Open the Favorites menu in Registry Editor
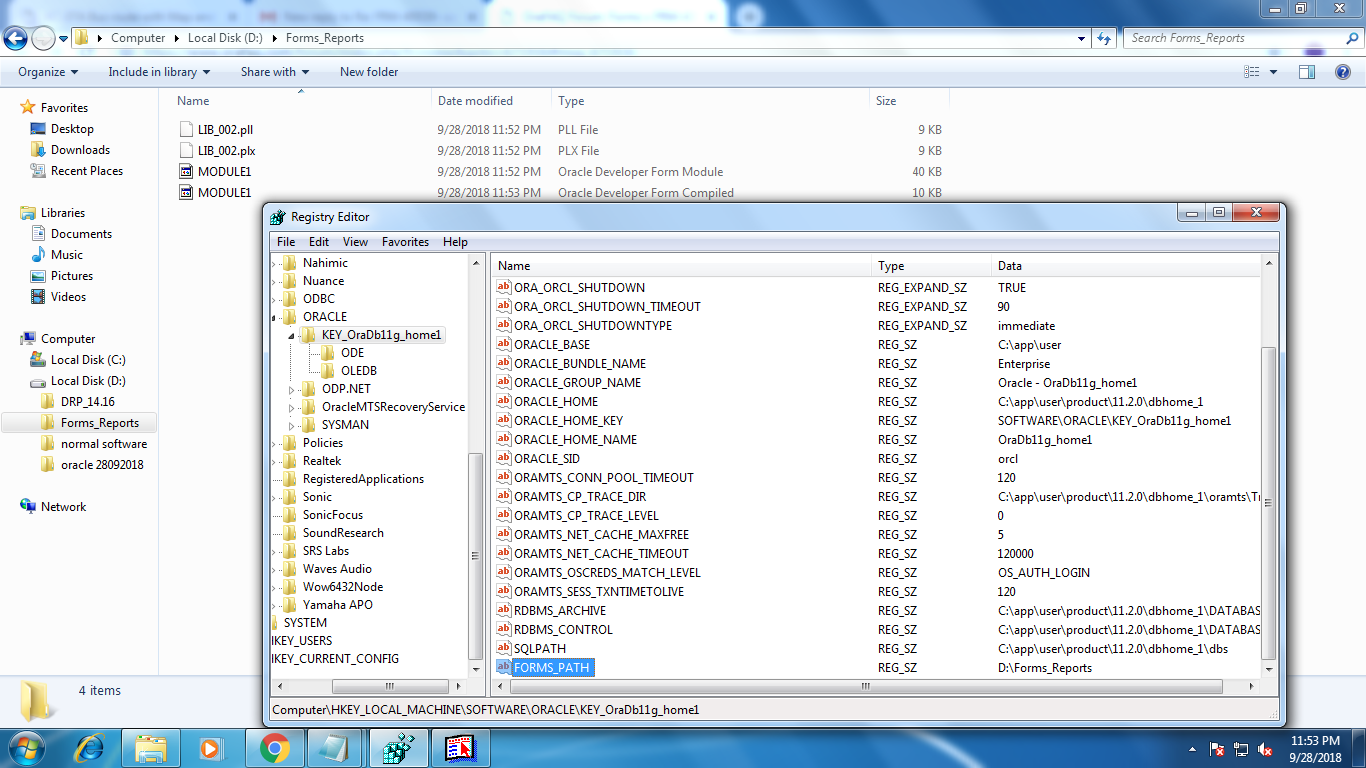 pyautogui.click(x=405, y=242)
